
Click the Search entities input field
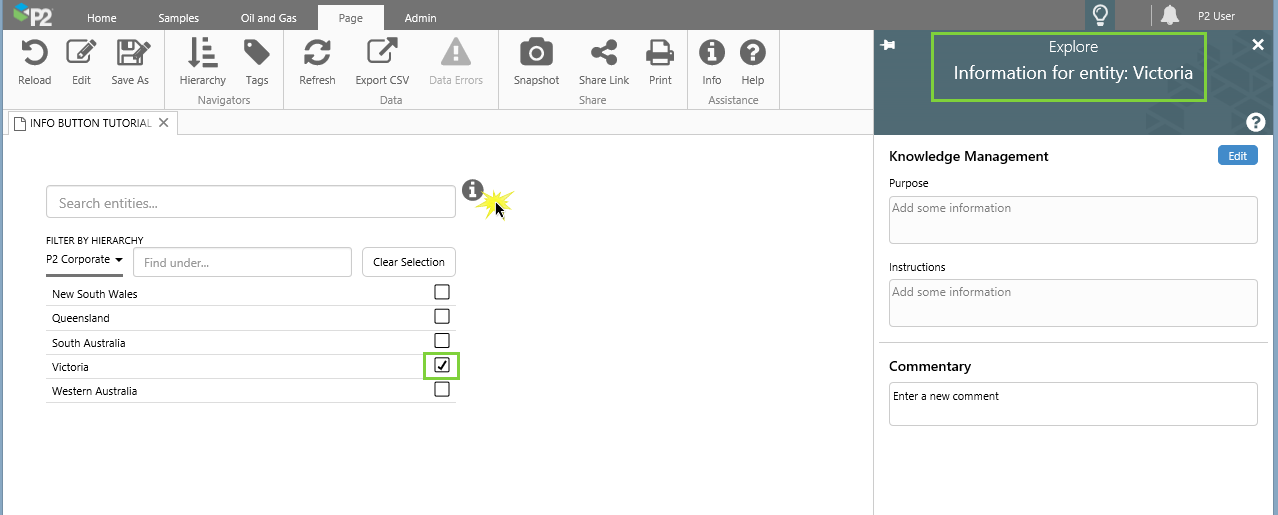[251, 202]
